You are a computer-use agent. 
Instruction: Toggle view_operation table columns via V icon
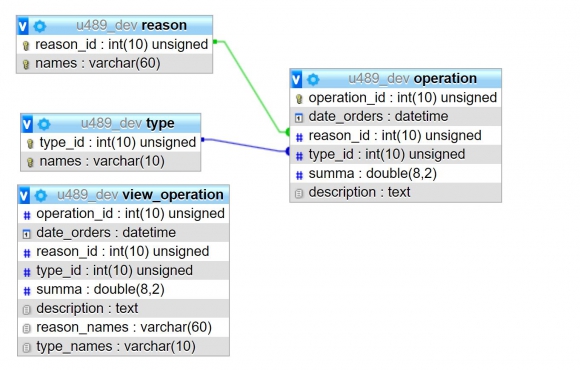(x=24, y=195)
